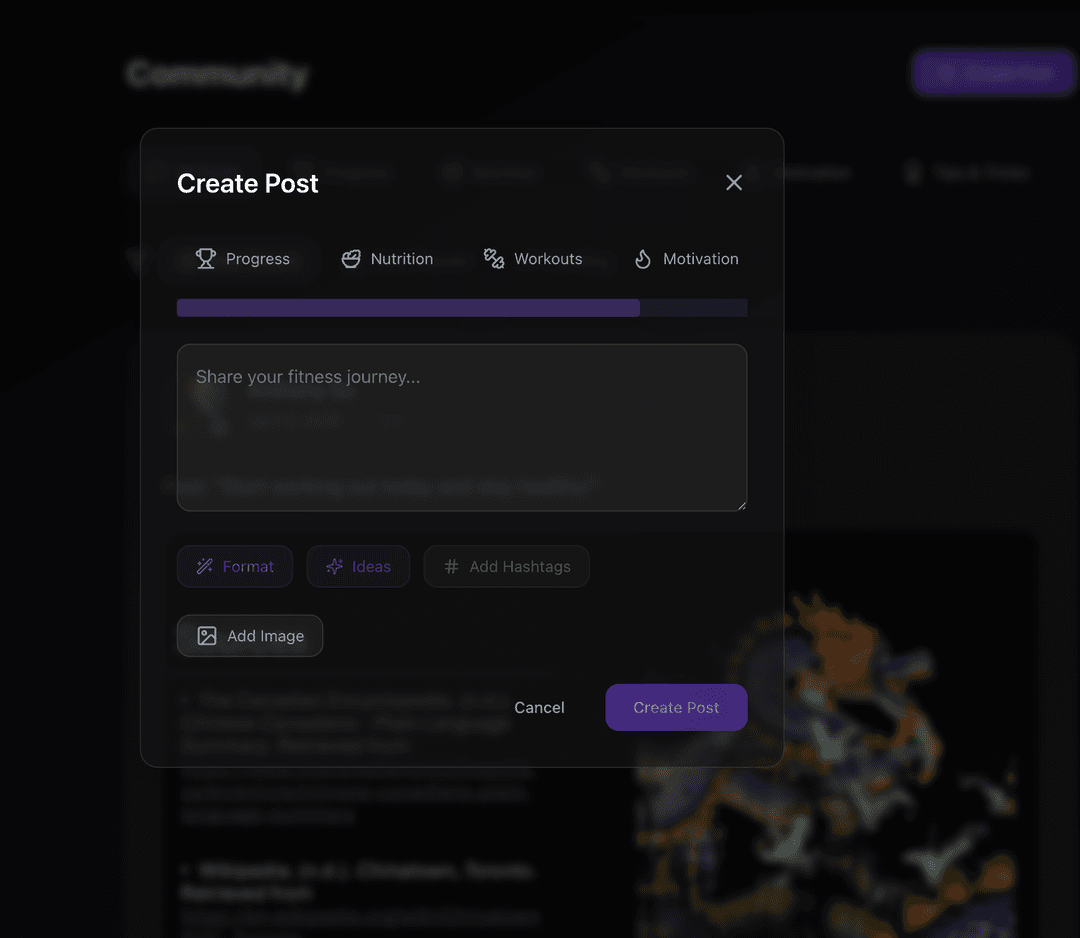1080x938 pixels.
Task: Focus the Share your fitness journey textbox
Action: 462,428
